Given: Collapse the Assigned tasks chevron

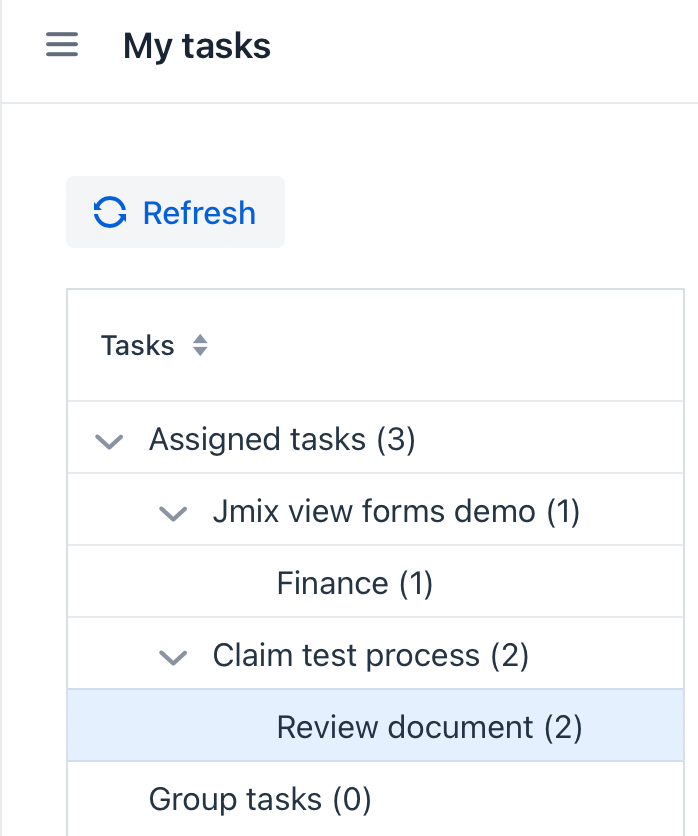Looking at the screenshot, I should [x=109, y=440].
